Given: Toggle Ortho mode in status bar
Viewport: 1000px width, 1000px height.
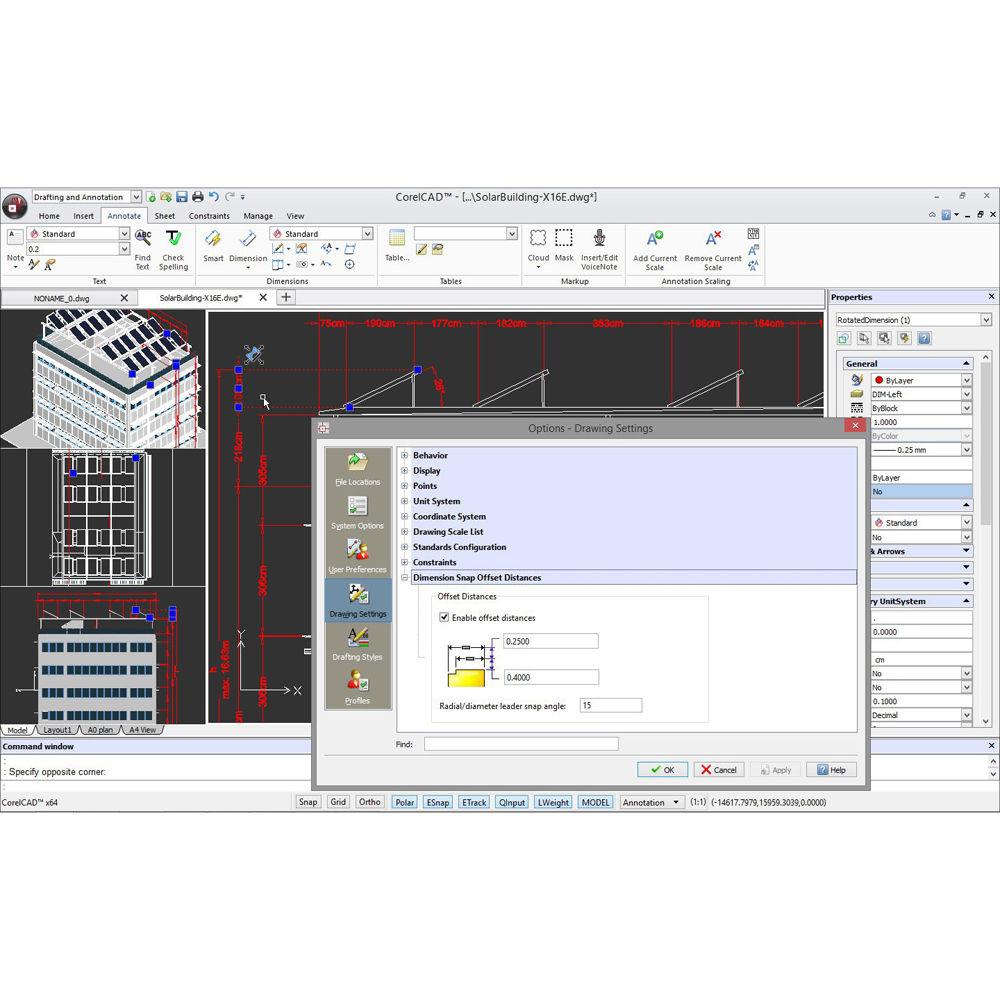Looking at the screenshot, I should pyautogui.click(x=369, y=802).
